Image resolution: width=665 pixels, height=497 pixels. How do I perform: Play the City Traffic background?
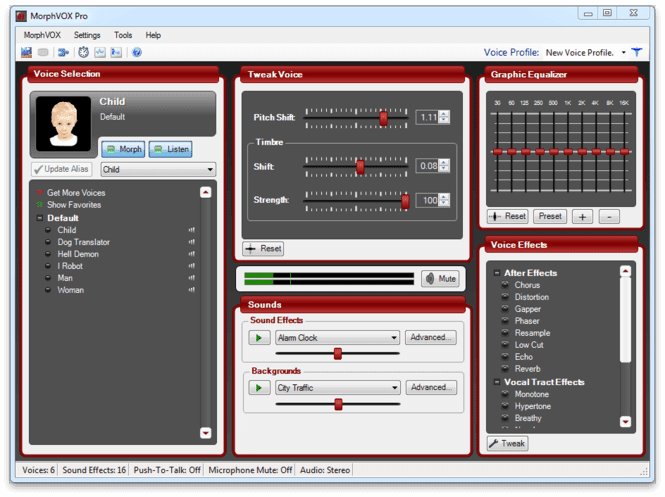click(259, 388)
